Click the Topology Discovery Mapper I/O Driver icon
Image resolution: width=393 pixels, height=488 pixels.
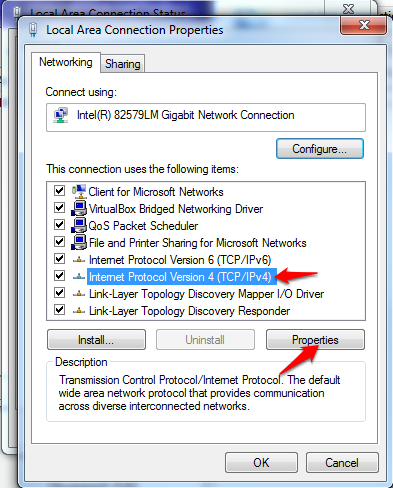click(x=79, y=294)
